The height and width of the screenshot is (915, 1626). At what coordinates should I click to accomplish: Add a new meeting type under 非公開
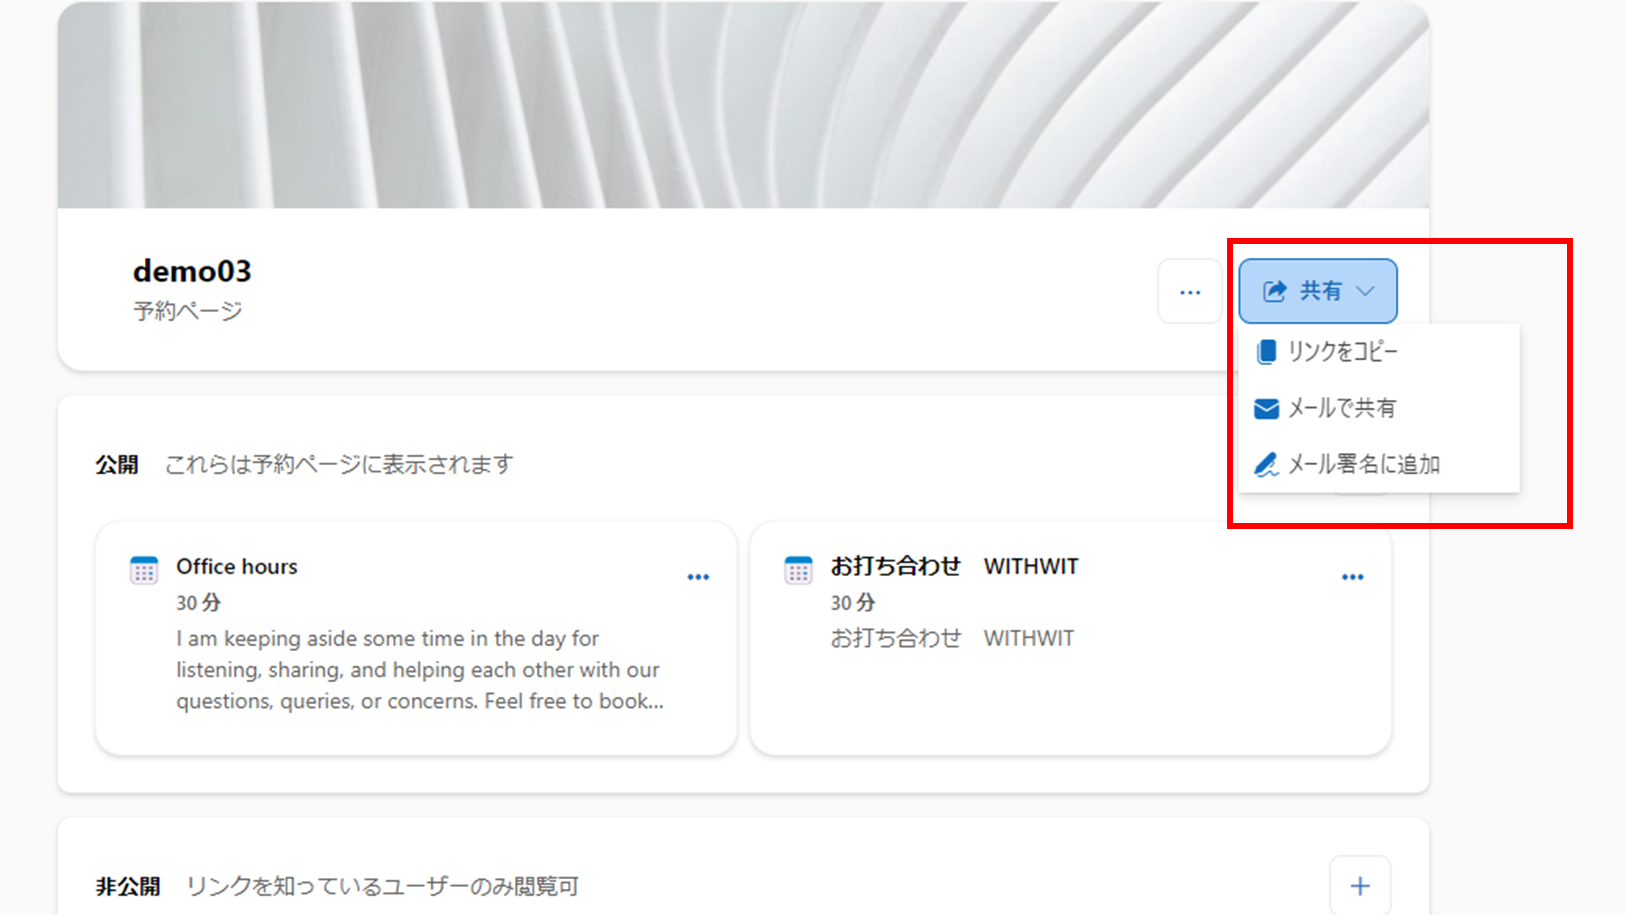point(1359,886)
